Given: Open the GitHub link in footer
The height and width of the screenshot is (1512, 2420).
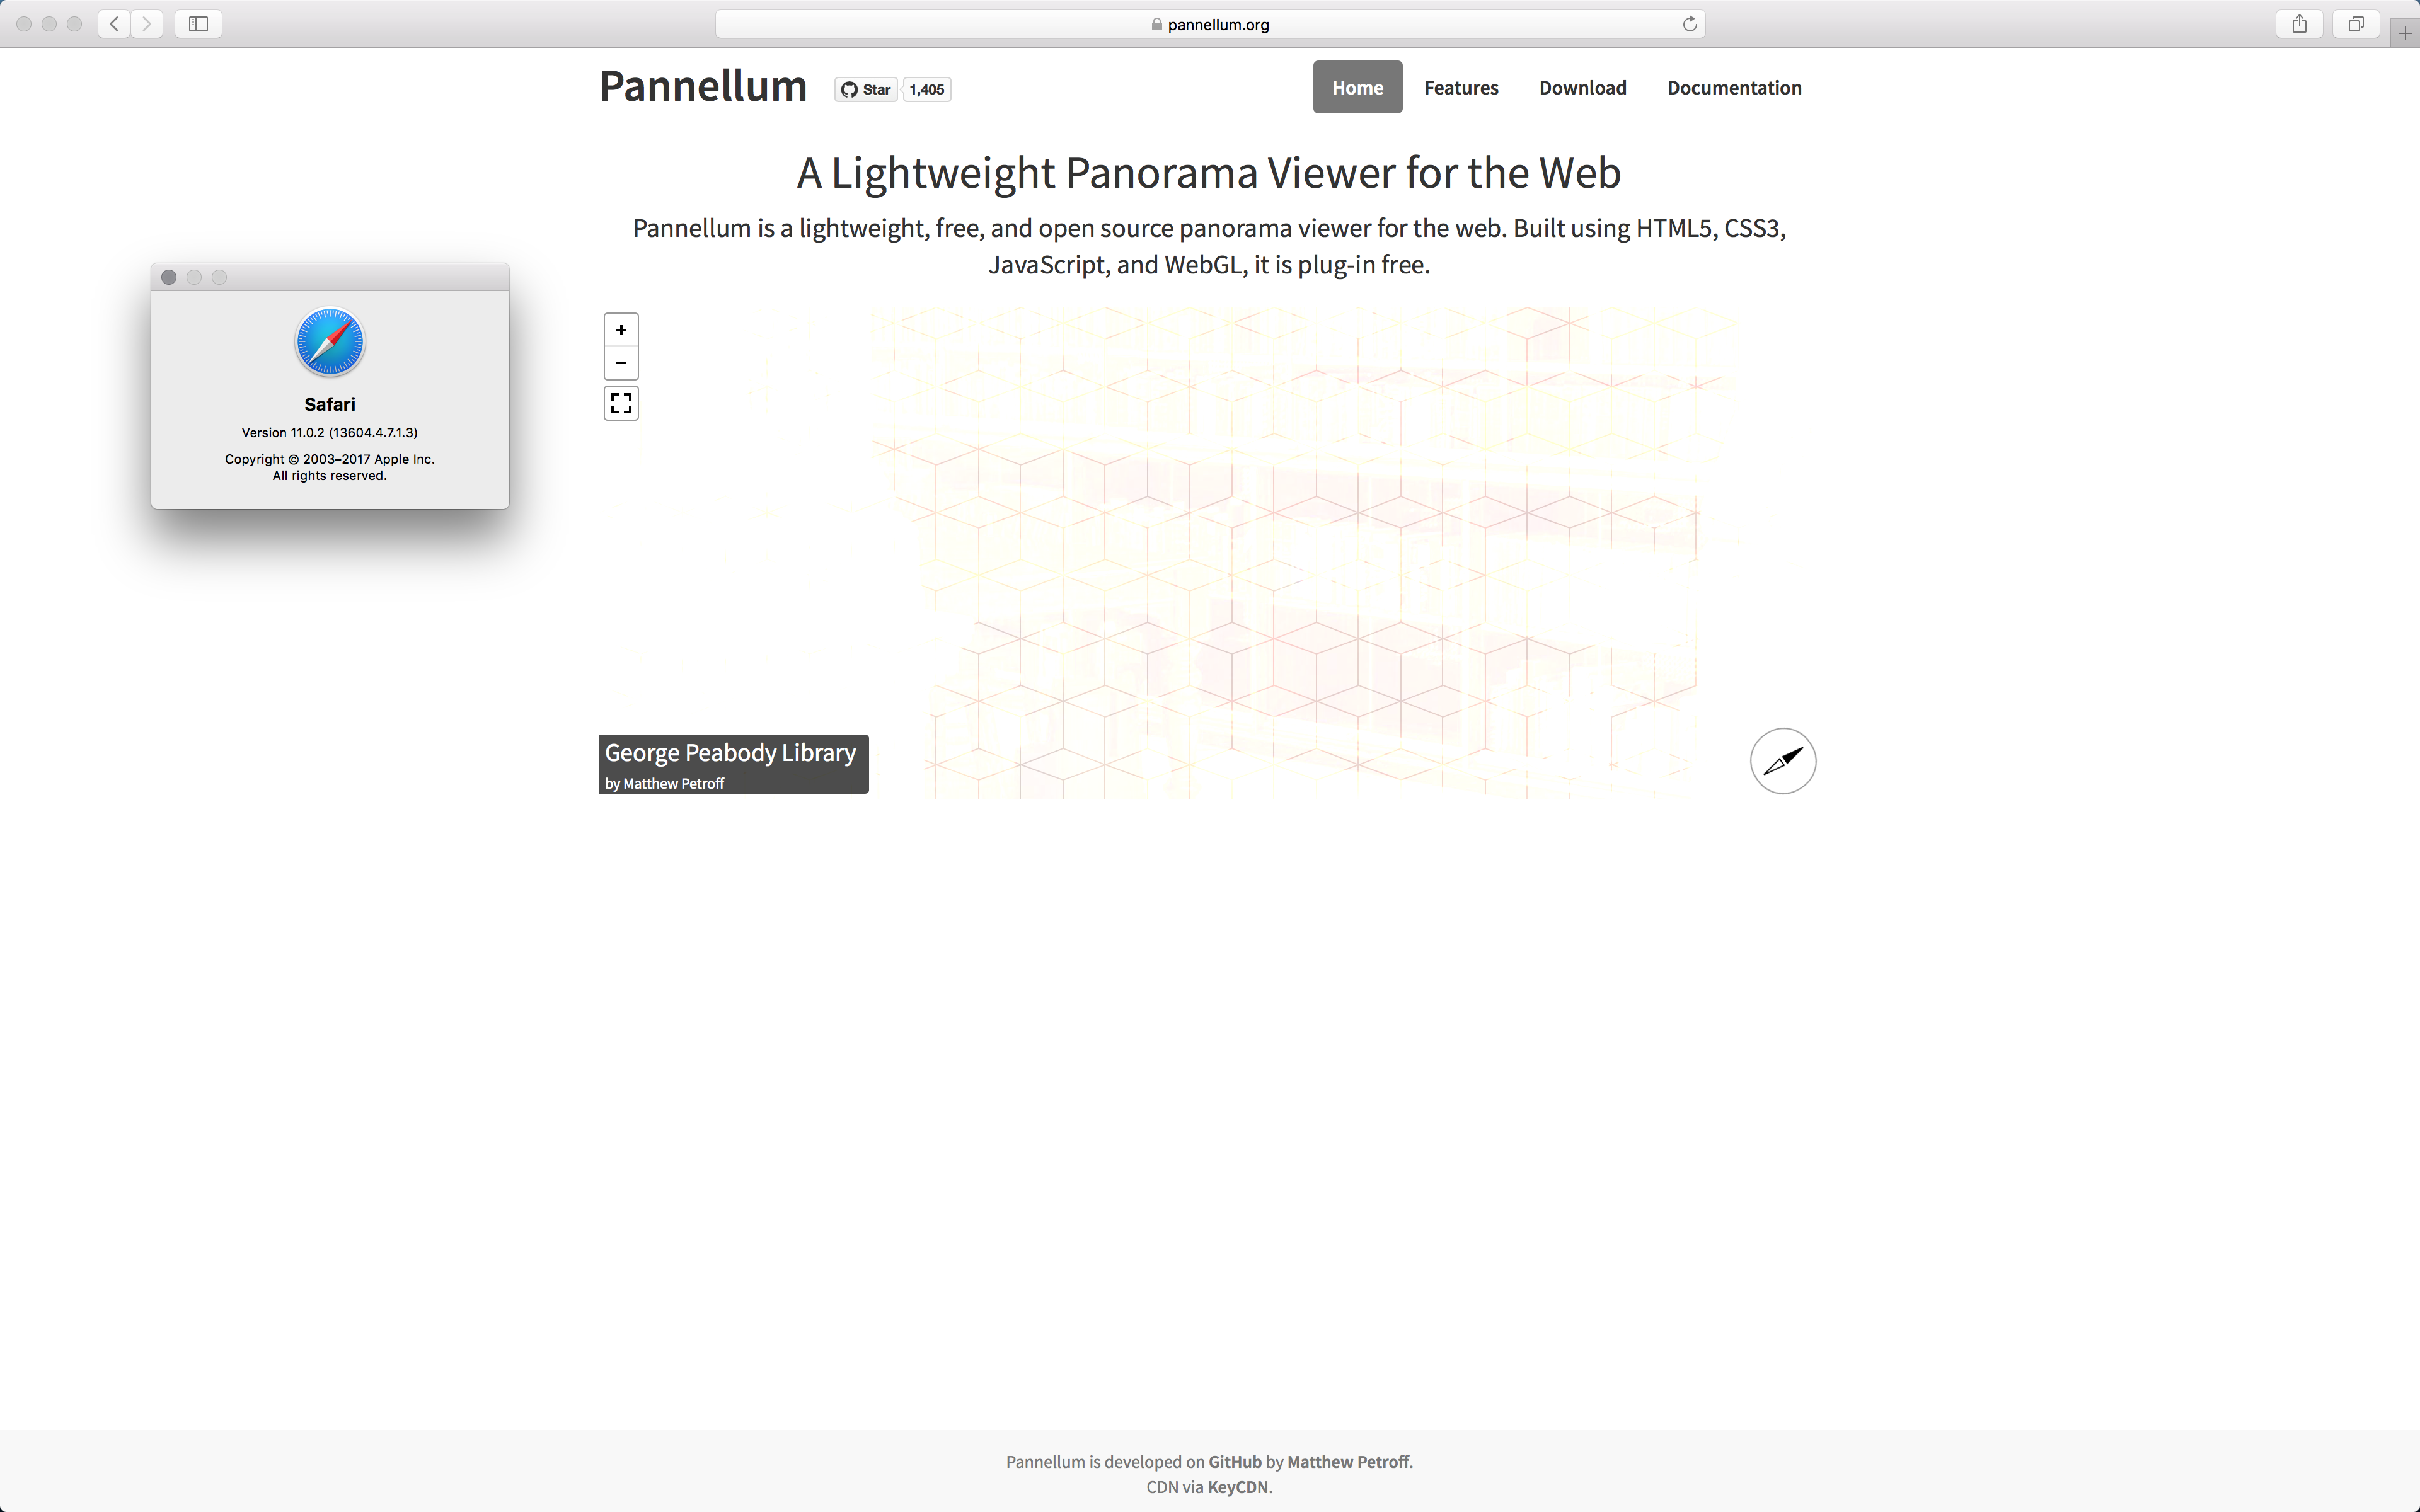Looking at the screenshot, I should pyautogui.click(x=1235, y=1462).
